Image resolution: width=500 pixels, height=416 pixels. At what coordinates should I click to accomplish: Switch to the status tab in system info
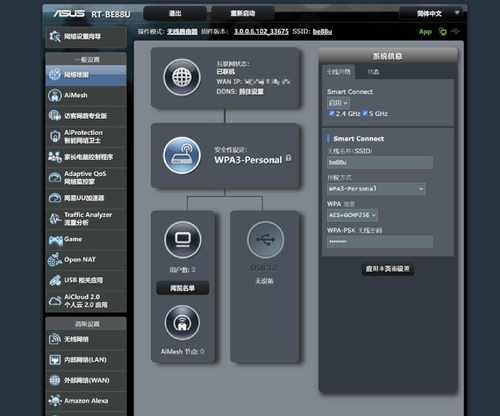point(373,72)
